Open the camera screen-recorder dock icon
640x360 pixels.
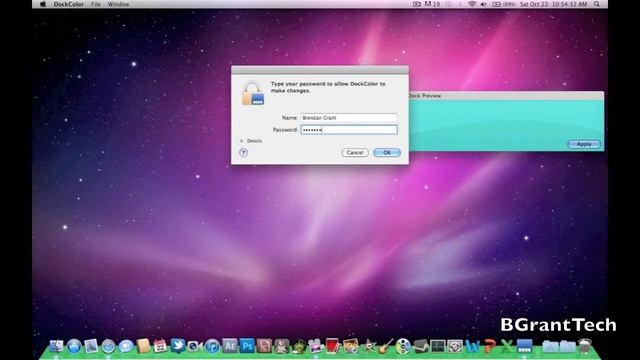tap(195, 346)
